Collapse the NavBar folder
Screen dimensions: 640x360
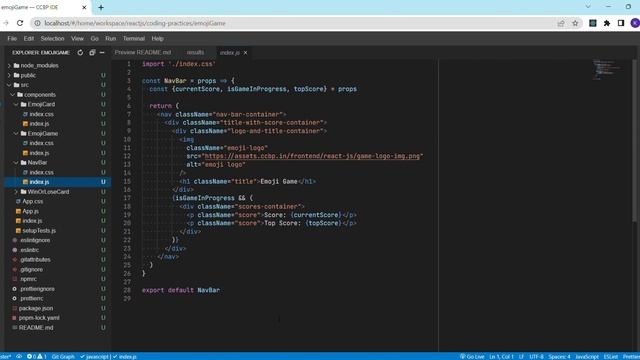point(37,162)
